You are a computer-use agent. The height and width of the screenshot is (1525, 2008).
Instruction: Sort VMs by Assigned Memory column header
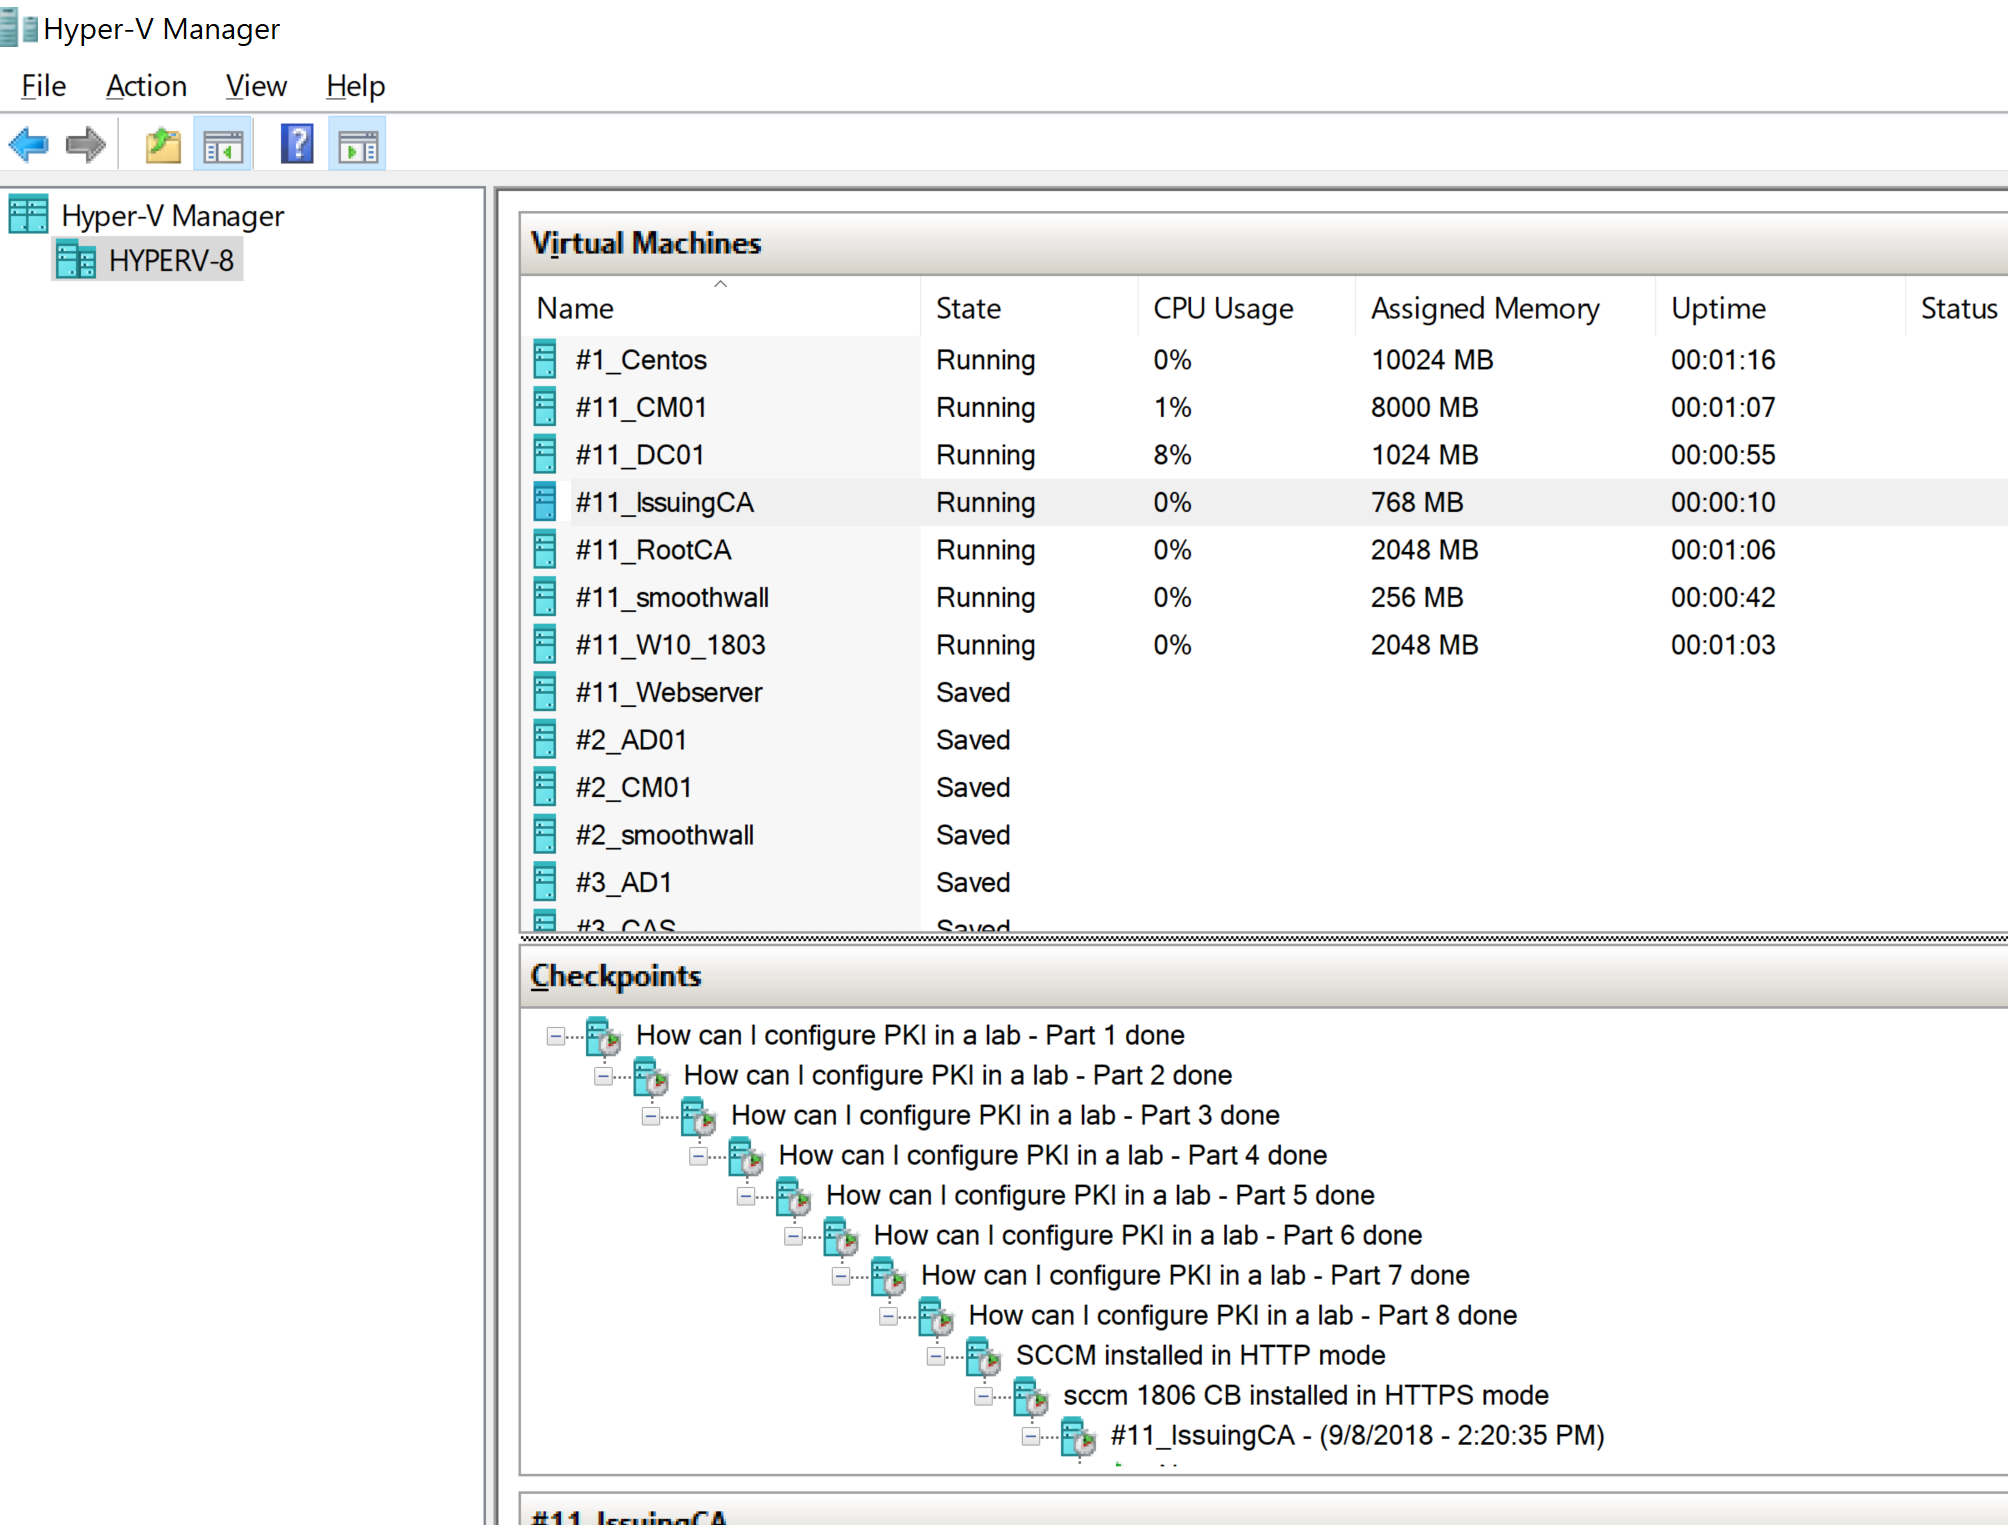click(1505, 307)
